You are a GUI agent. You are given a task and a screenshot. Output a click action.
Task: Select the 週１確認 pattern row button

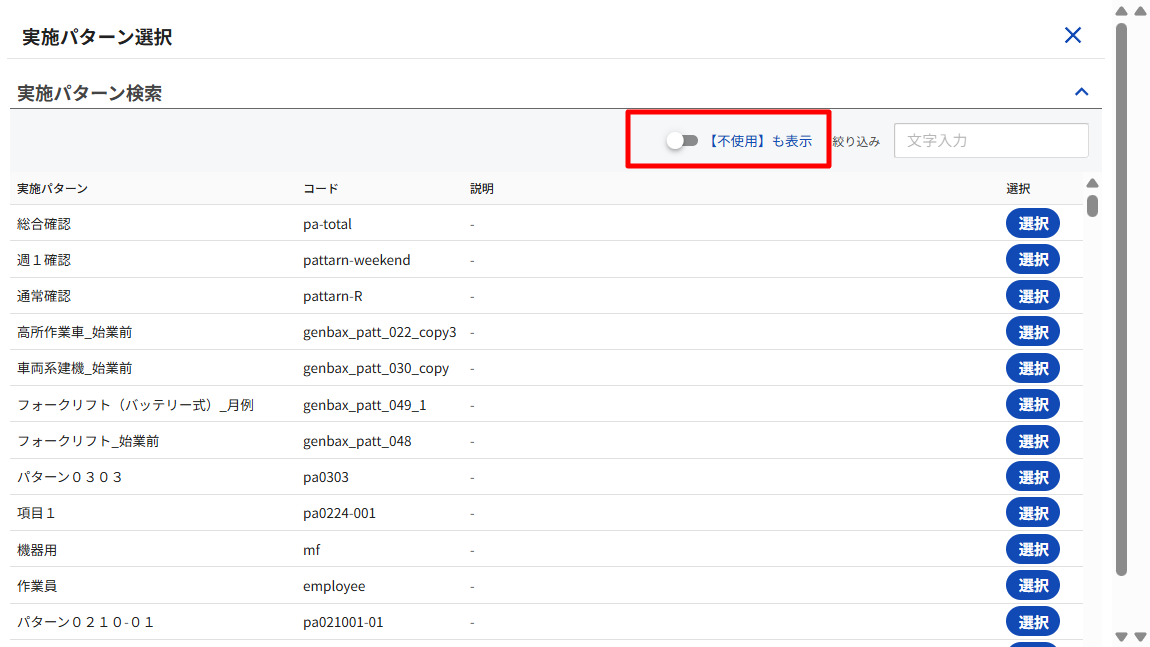1032,260
